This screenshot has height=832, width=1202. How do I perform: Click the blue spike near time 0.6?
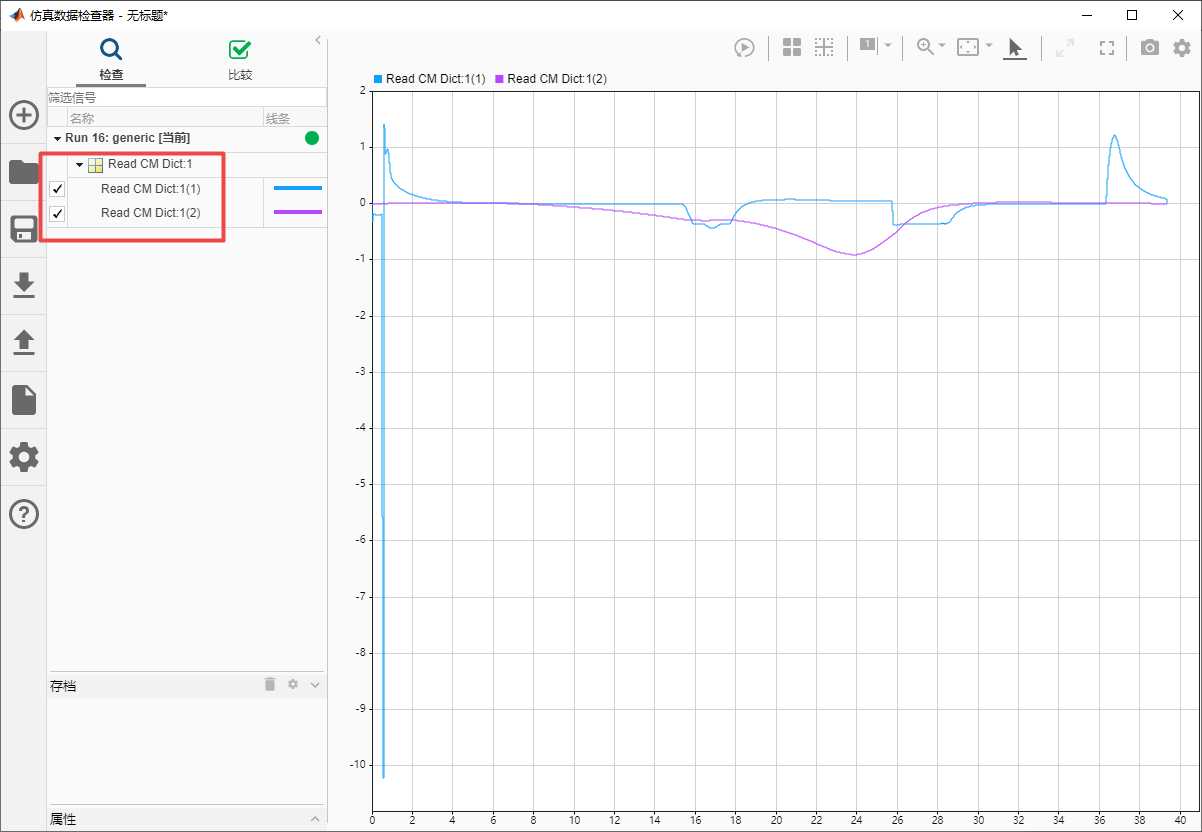click(x=384, y=450)
